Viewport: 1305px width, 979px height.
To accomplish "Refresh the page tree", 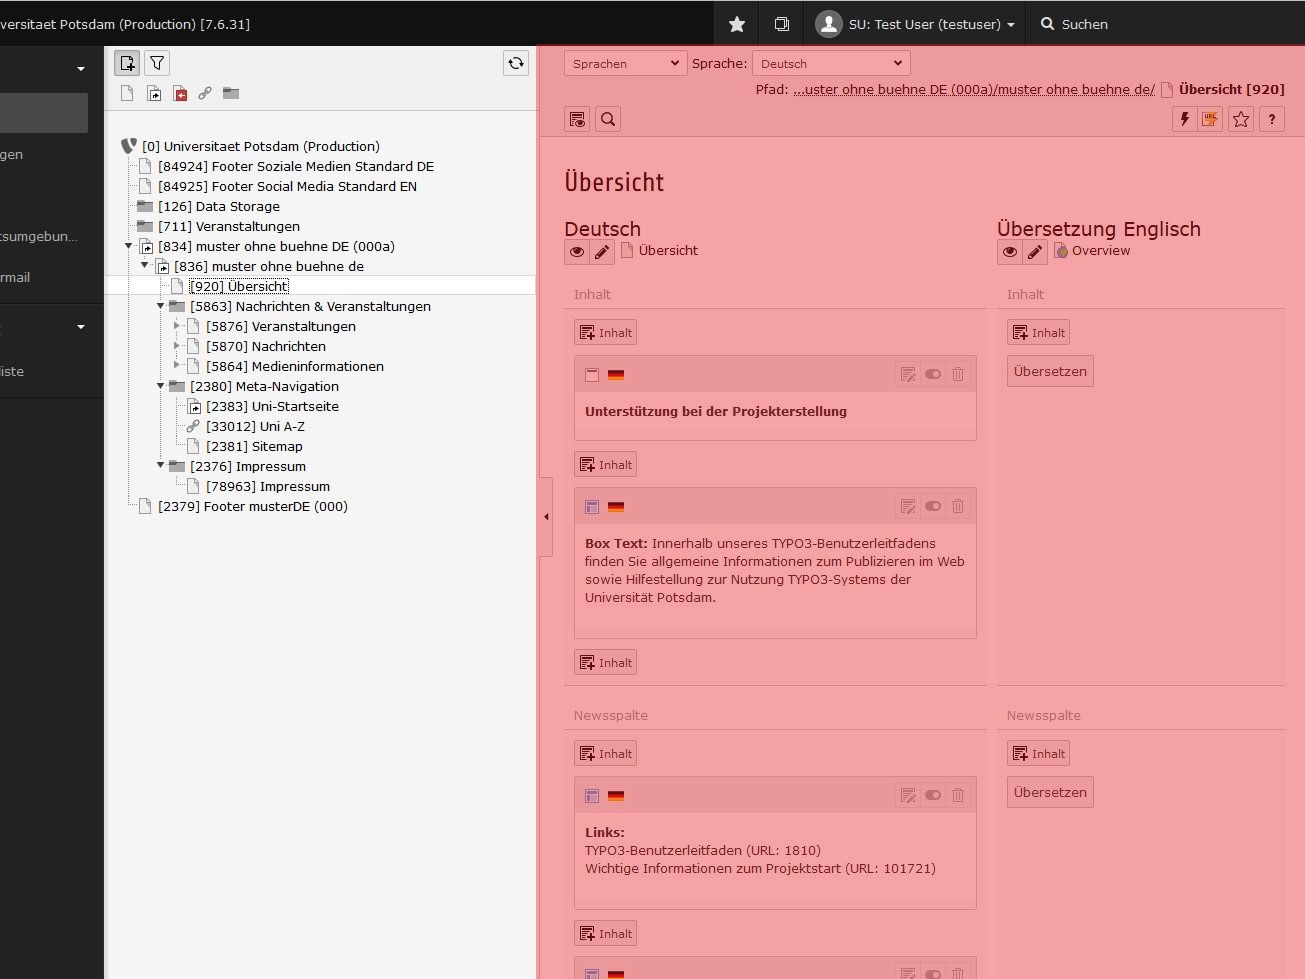I will [x=515, y=64].
